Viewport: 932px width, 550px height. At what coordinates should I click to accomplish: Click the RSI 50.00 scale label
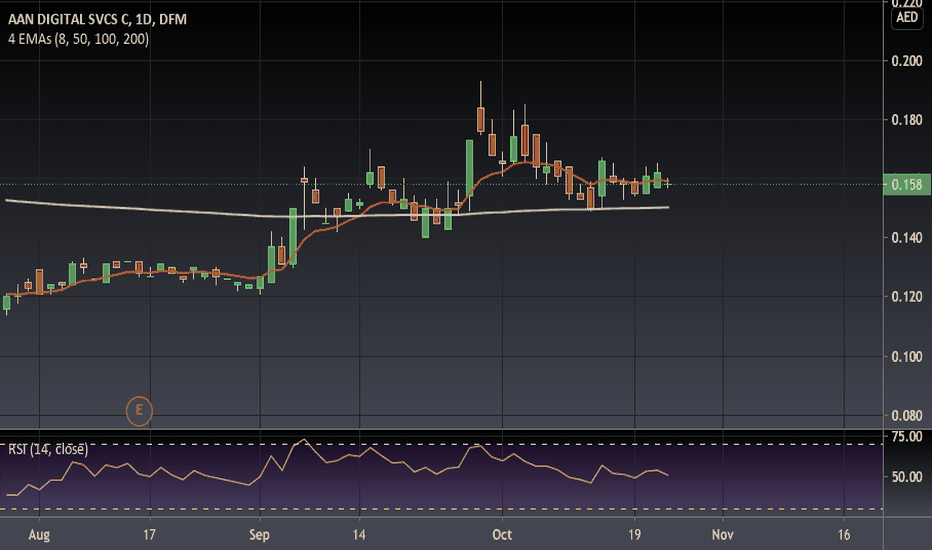pyautogui.click(x=907, y=477)
